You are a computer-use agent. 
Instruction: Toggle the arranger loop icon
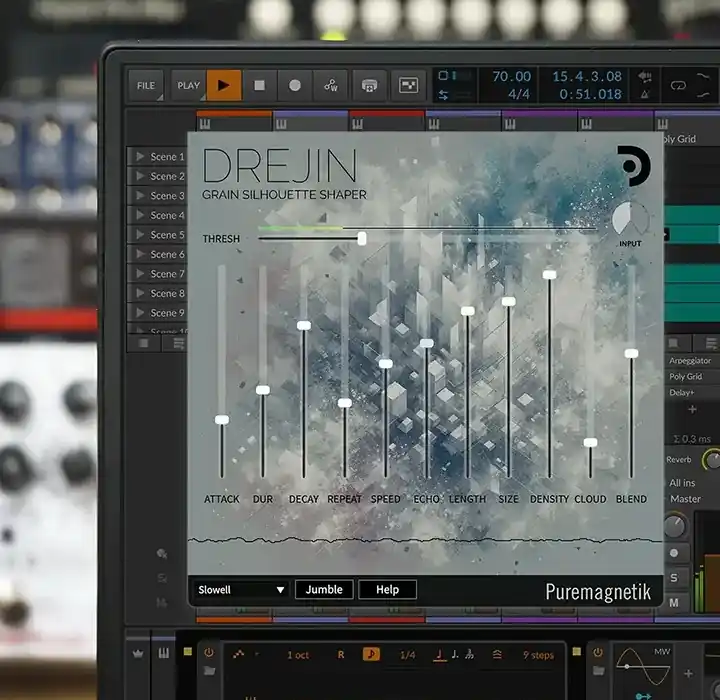[x=678, y=85]
